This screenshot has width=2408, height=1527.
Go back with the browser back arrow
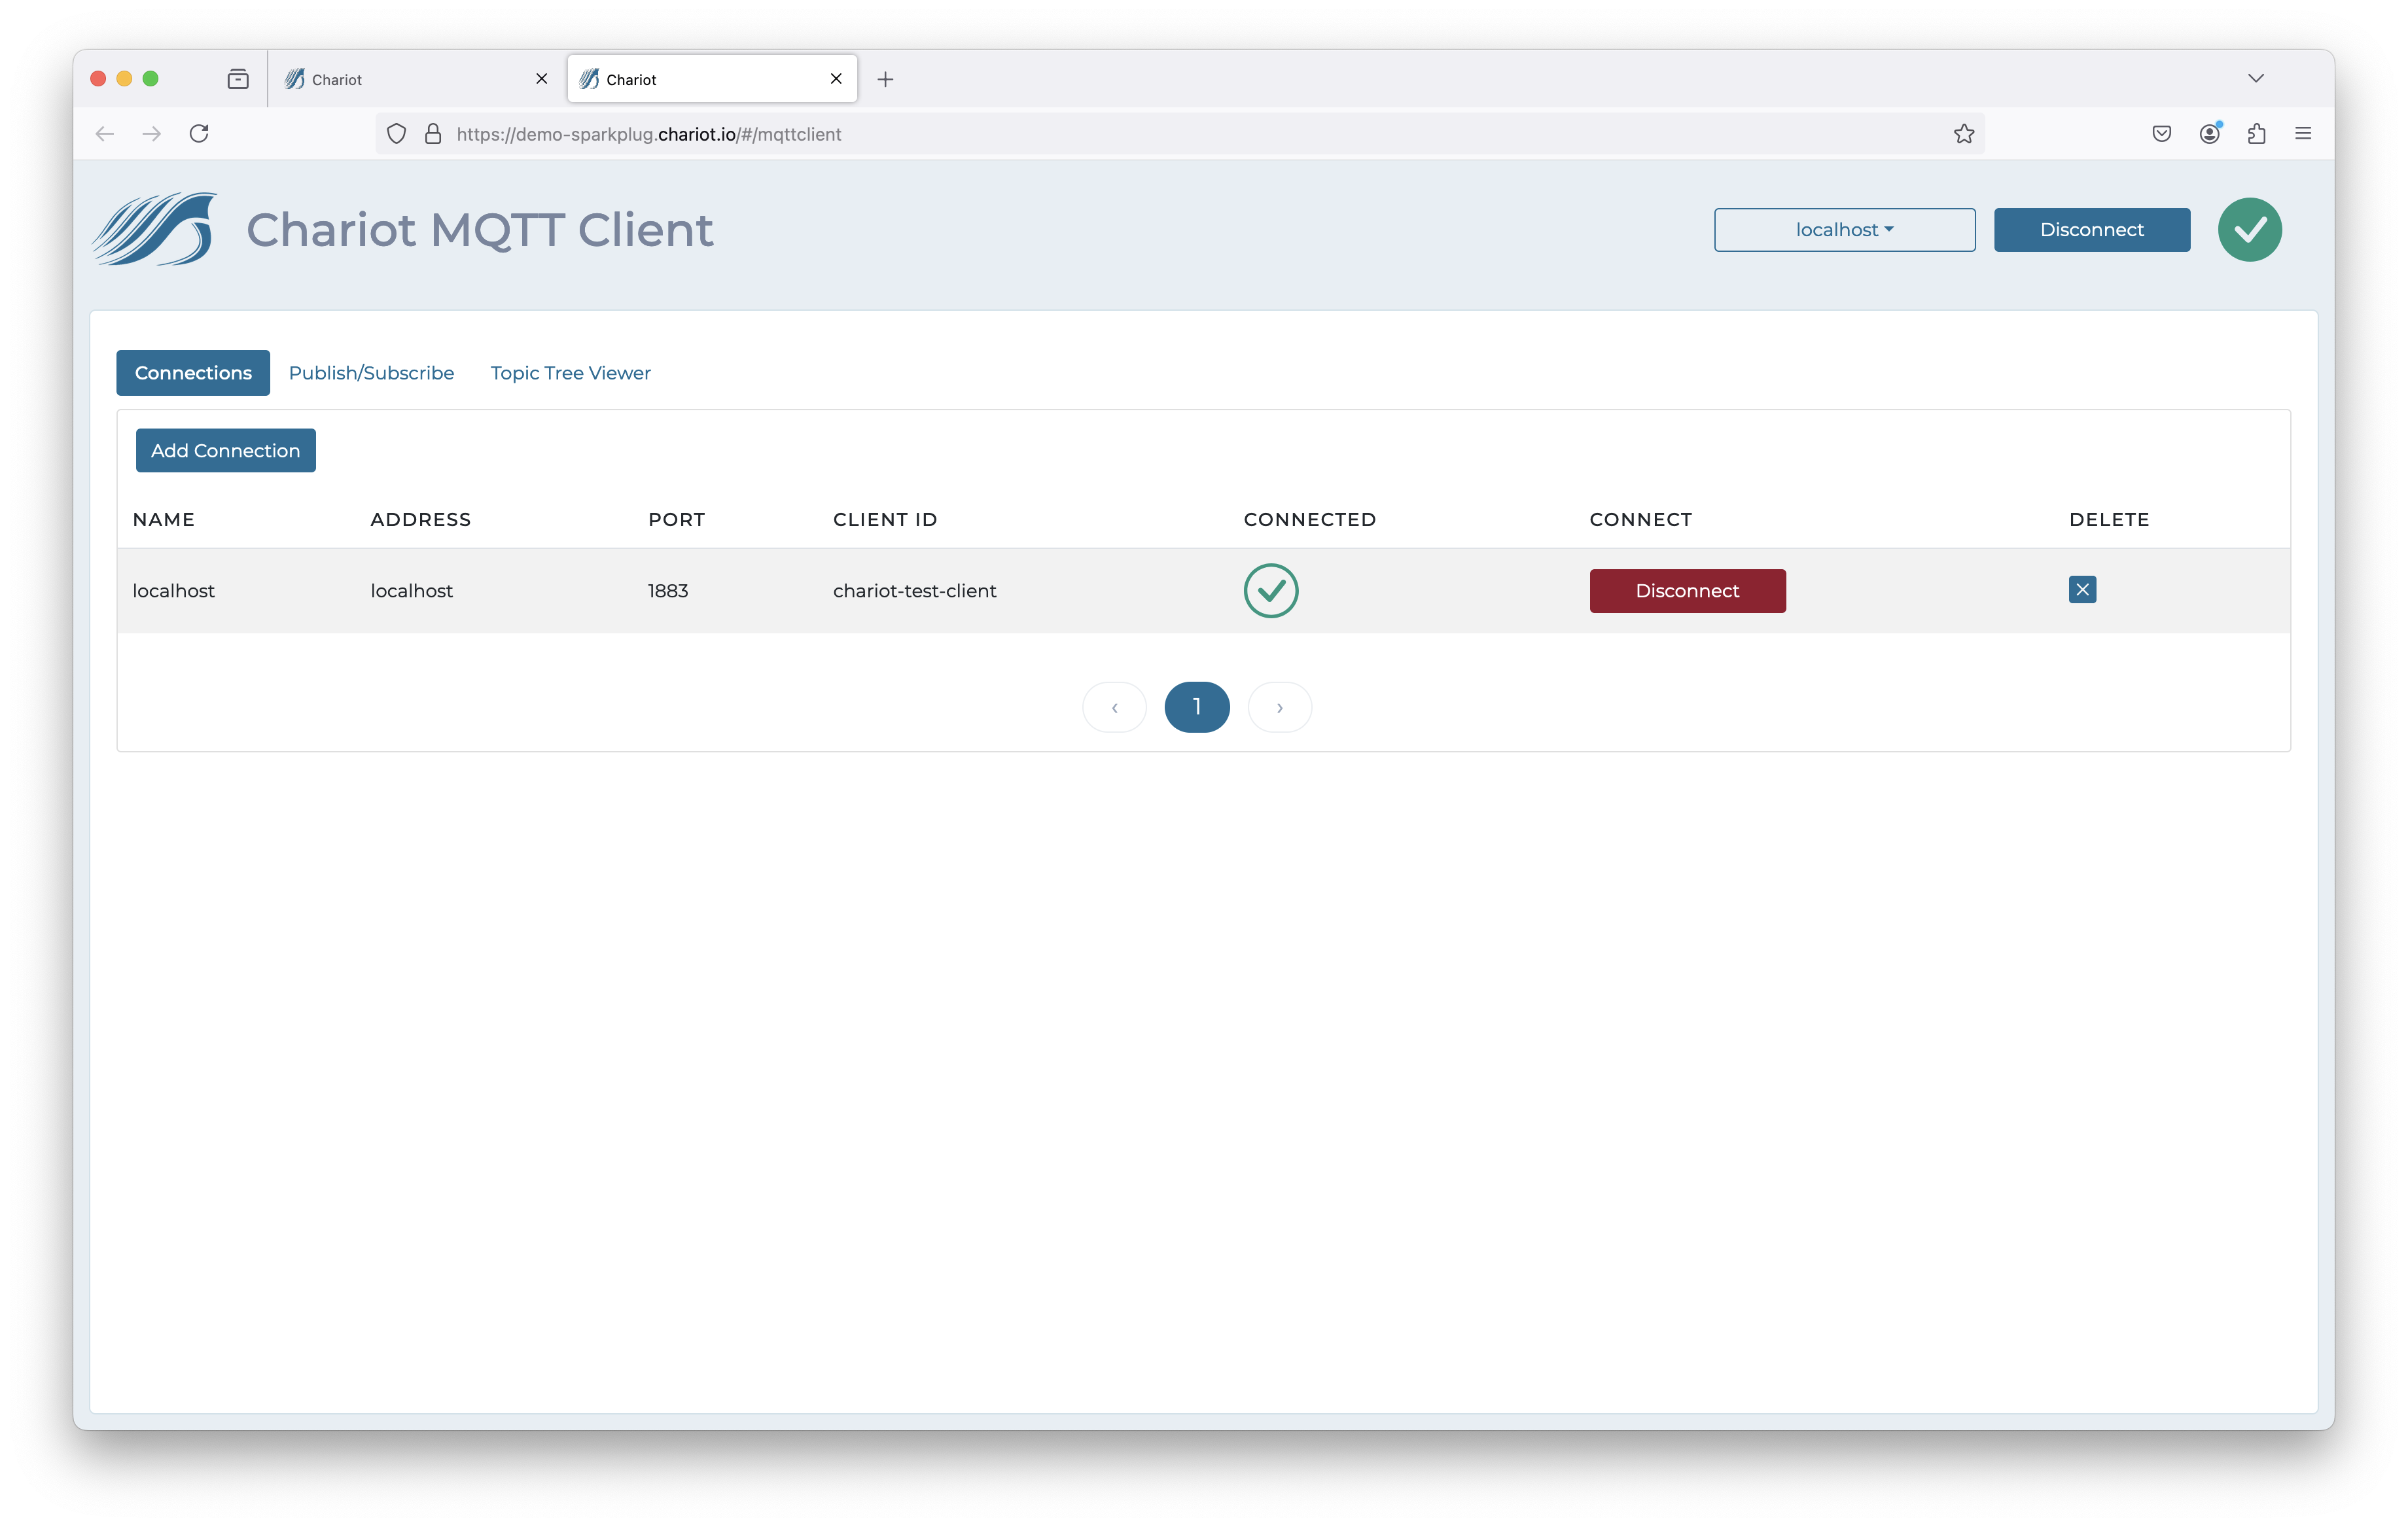[x=105, y=134]
